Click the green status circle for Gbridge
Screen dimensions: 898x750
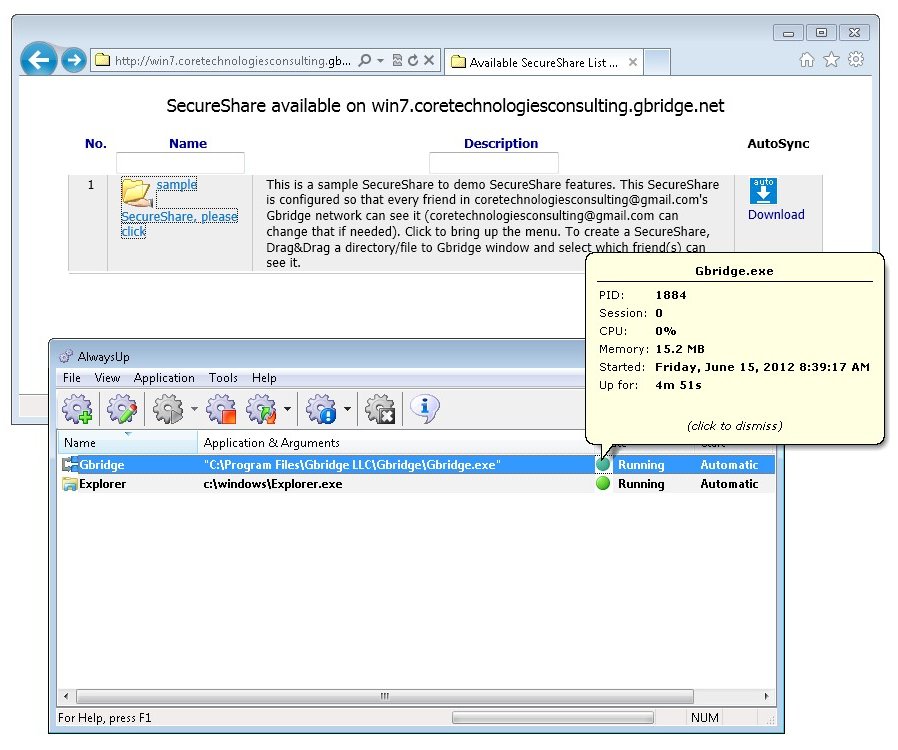[x=603, y=464]
